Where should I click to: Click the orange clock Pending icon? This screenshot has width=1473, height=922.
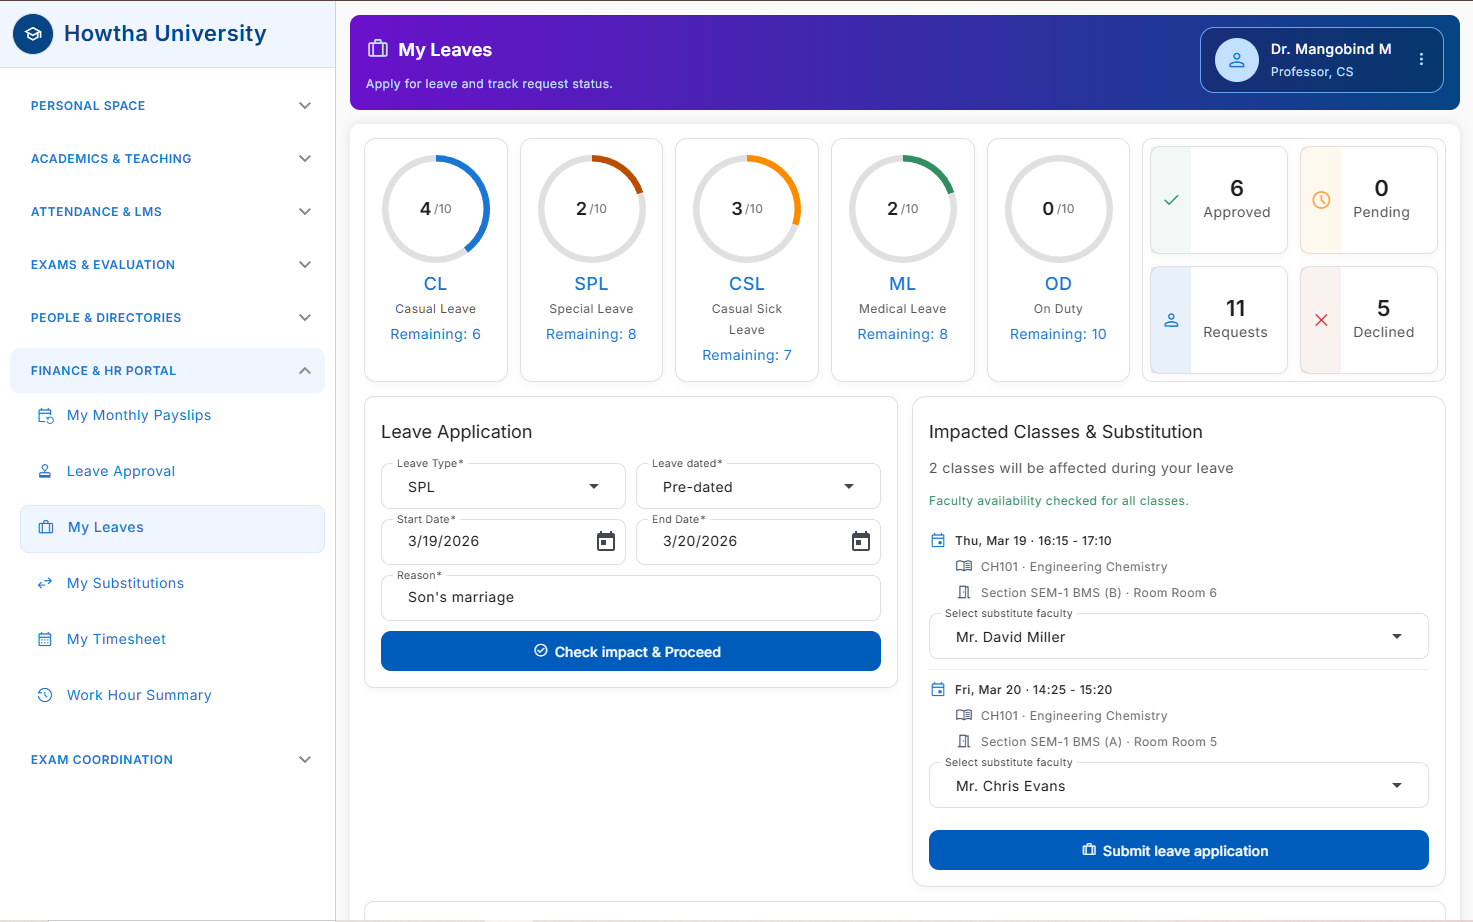(x=1321, y=200)
